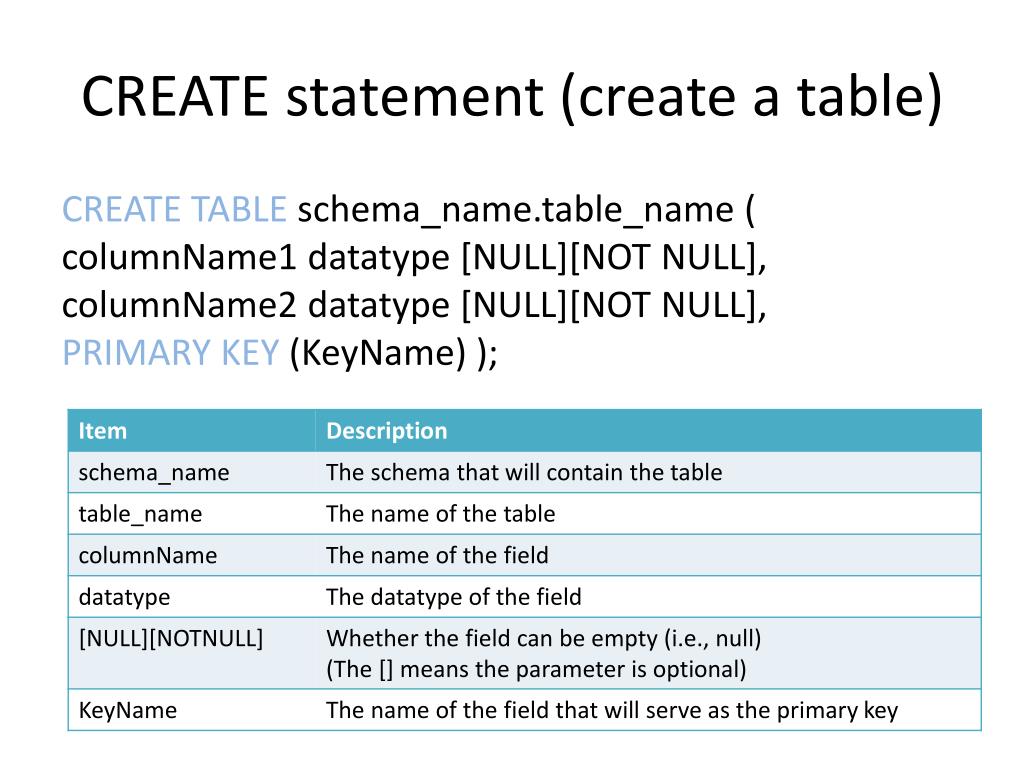Select the 'datatype' table cell

pyautogui.click(x=191, y=597)
